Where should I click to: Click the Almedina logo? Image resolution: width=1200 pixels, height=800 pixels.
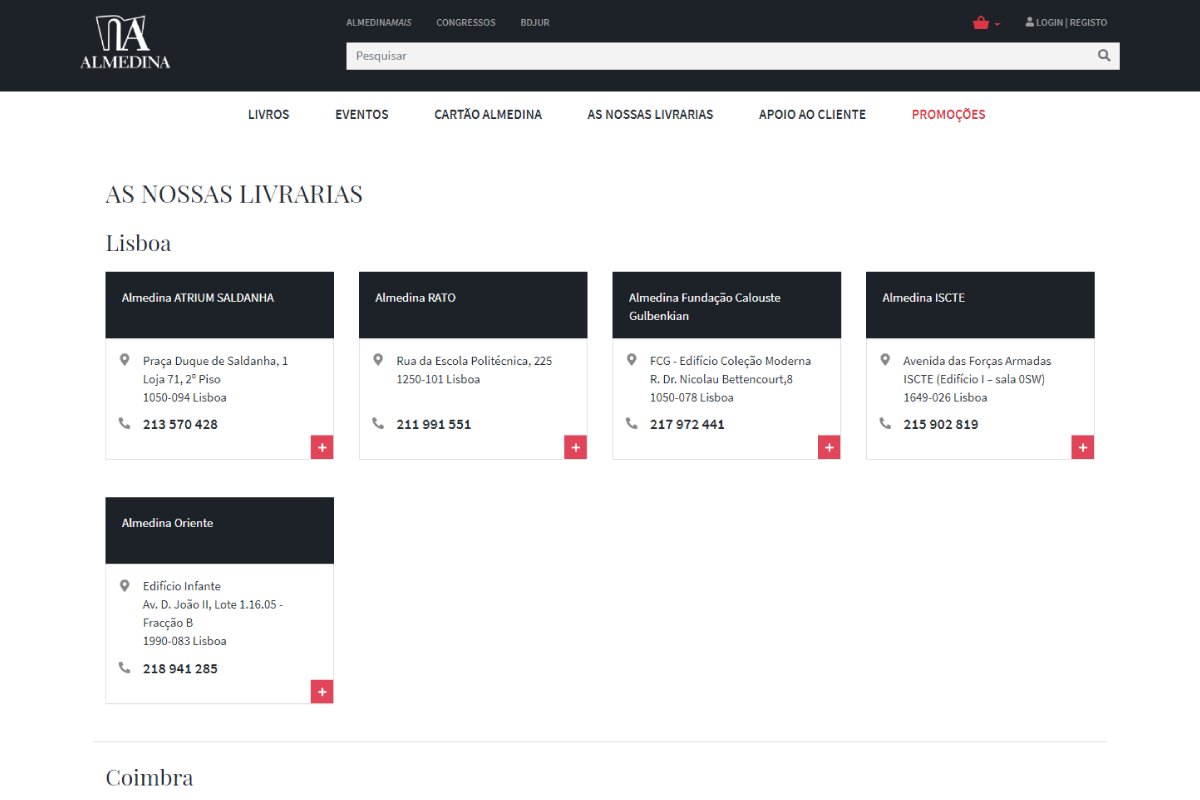click(x=125, y=42)
